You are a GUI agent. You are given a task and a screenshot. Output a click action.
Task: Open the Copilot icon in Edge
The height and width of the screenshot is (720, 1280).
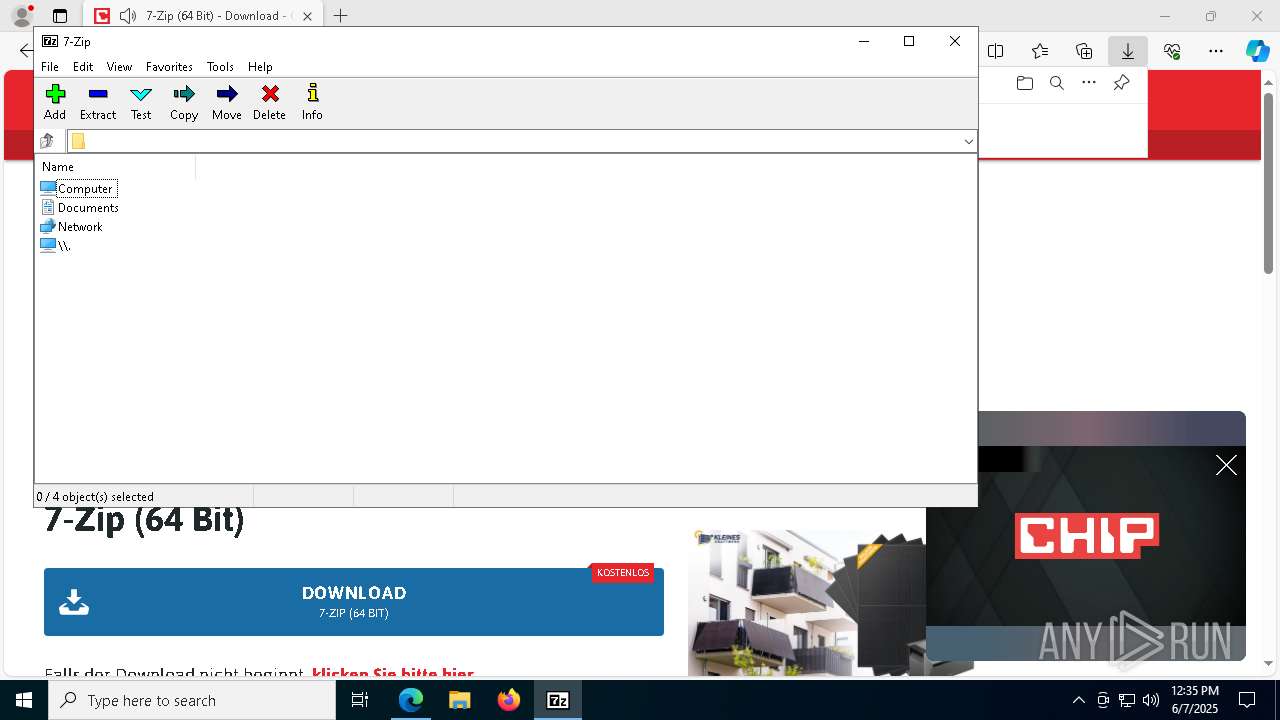point(1257,51)
